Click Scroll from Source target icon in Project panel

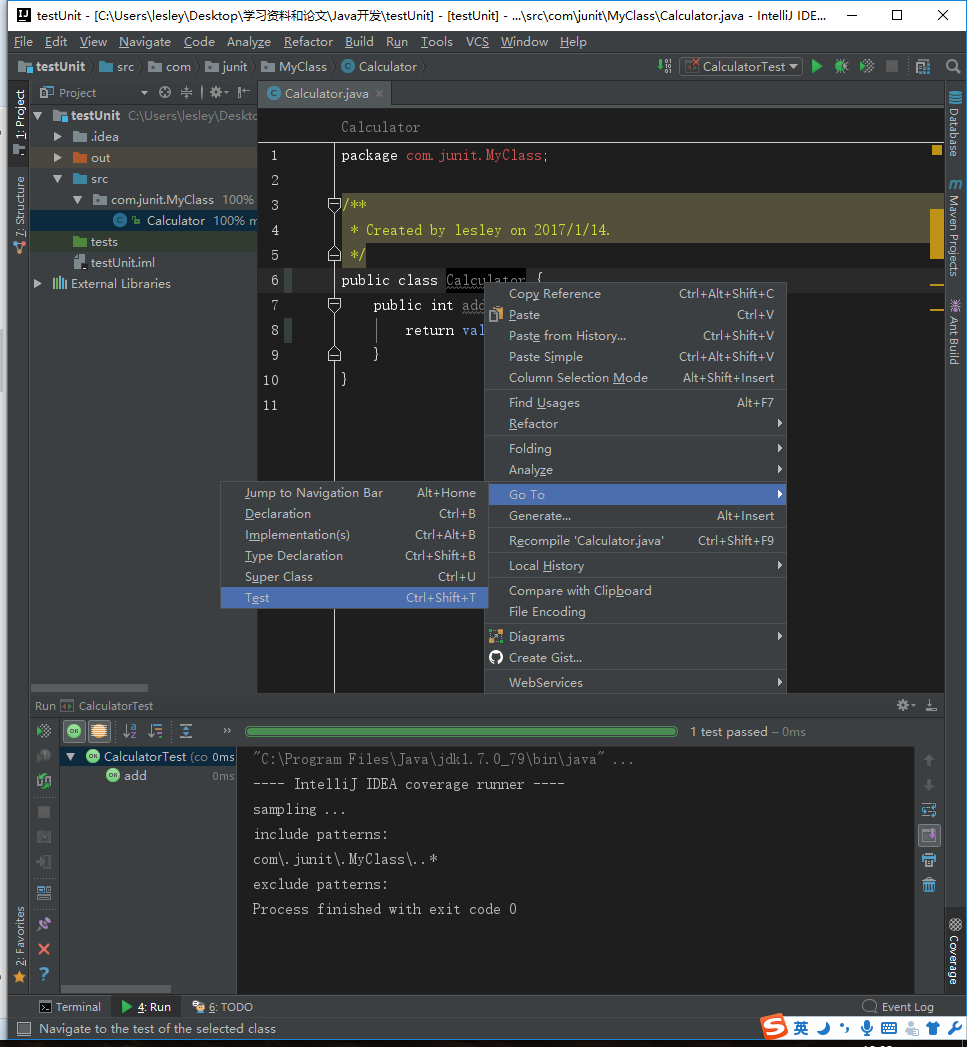pos(165,92)
